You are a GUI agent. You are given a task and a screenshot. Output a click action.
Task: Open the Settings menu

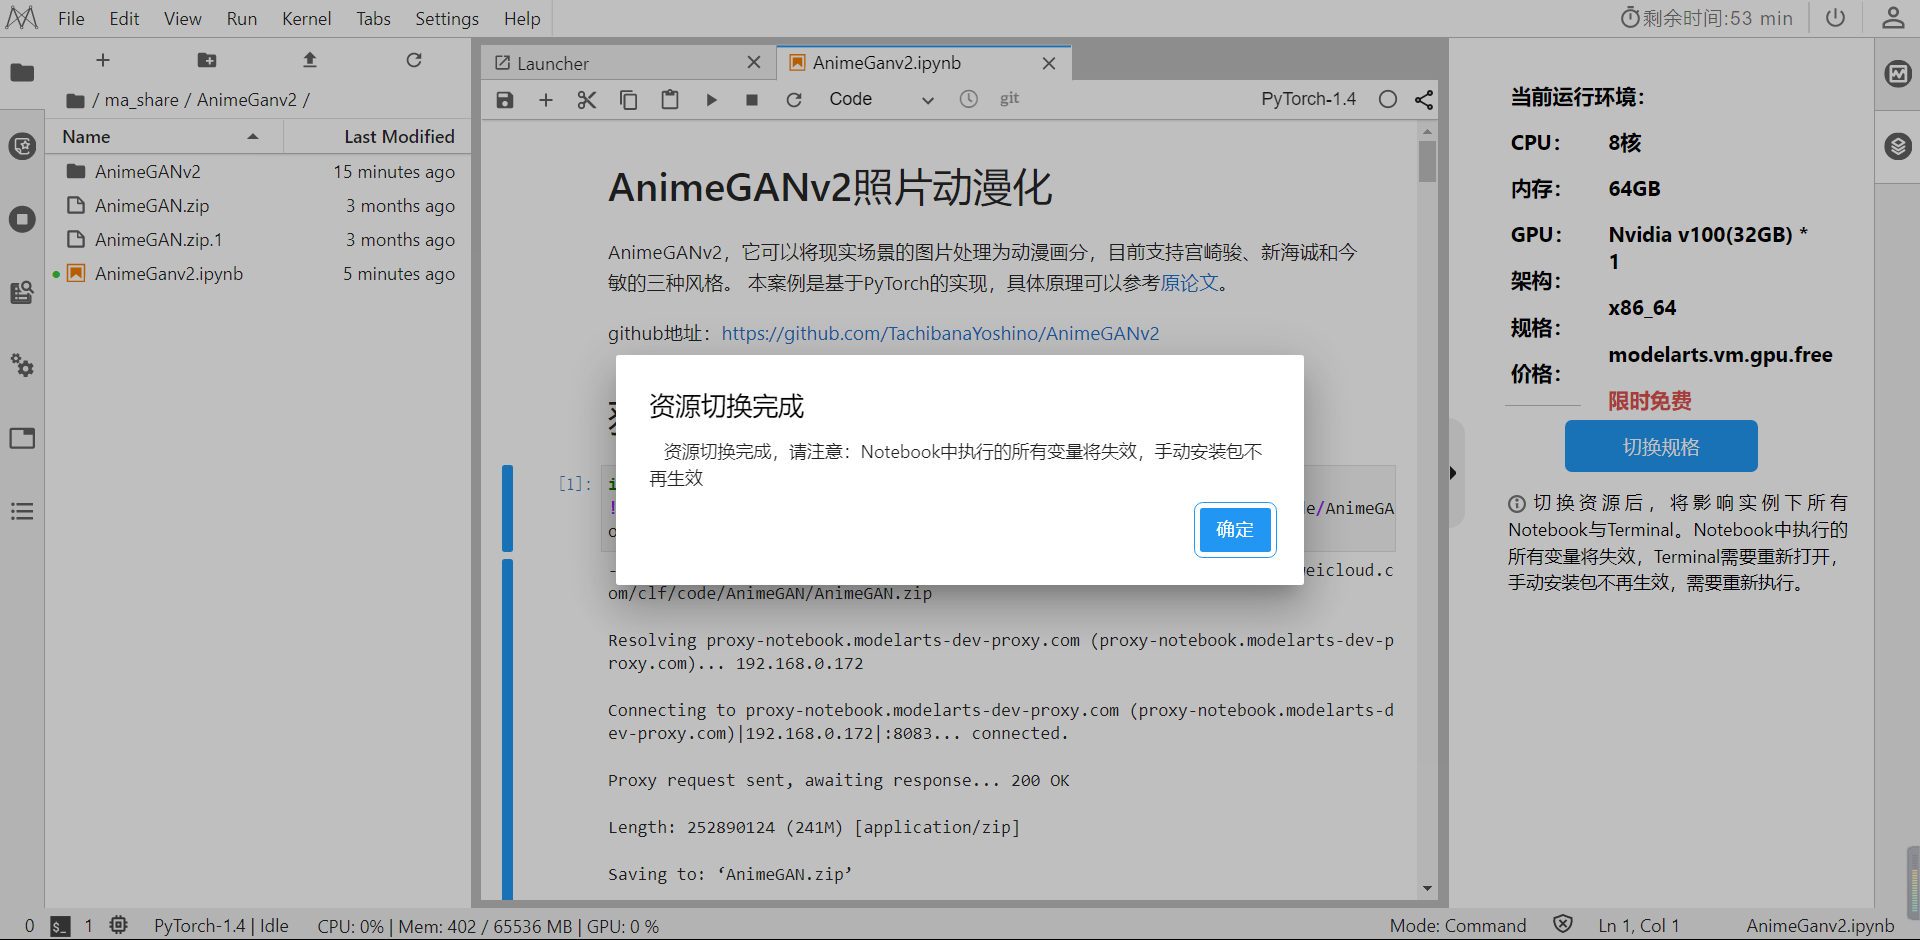coord(447,18)
